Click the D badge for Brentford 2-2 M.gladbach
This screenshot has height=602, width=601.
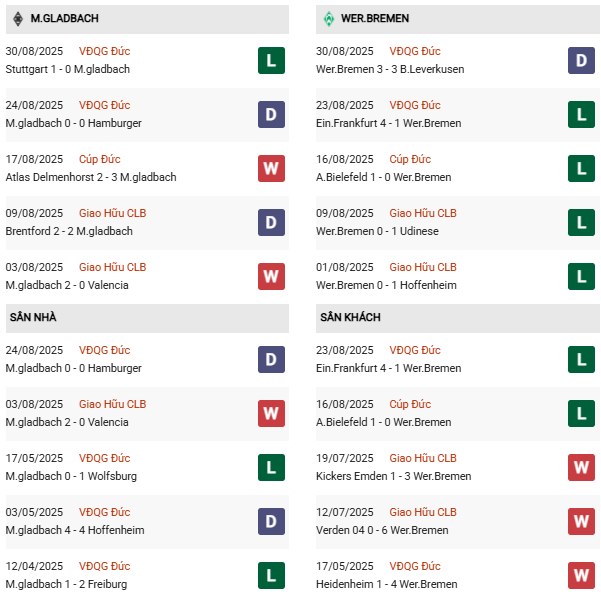[x=271, y=222]
